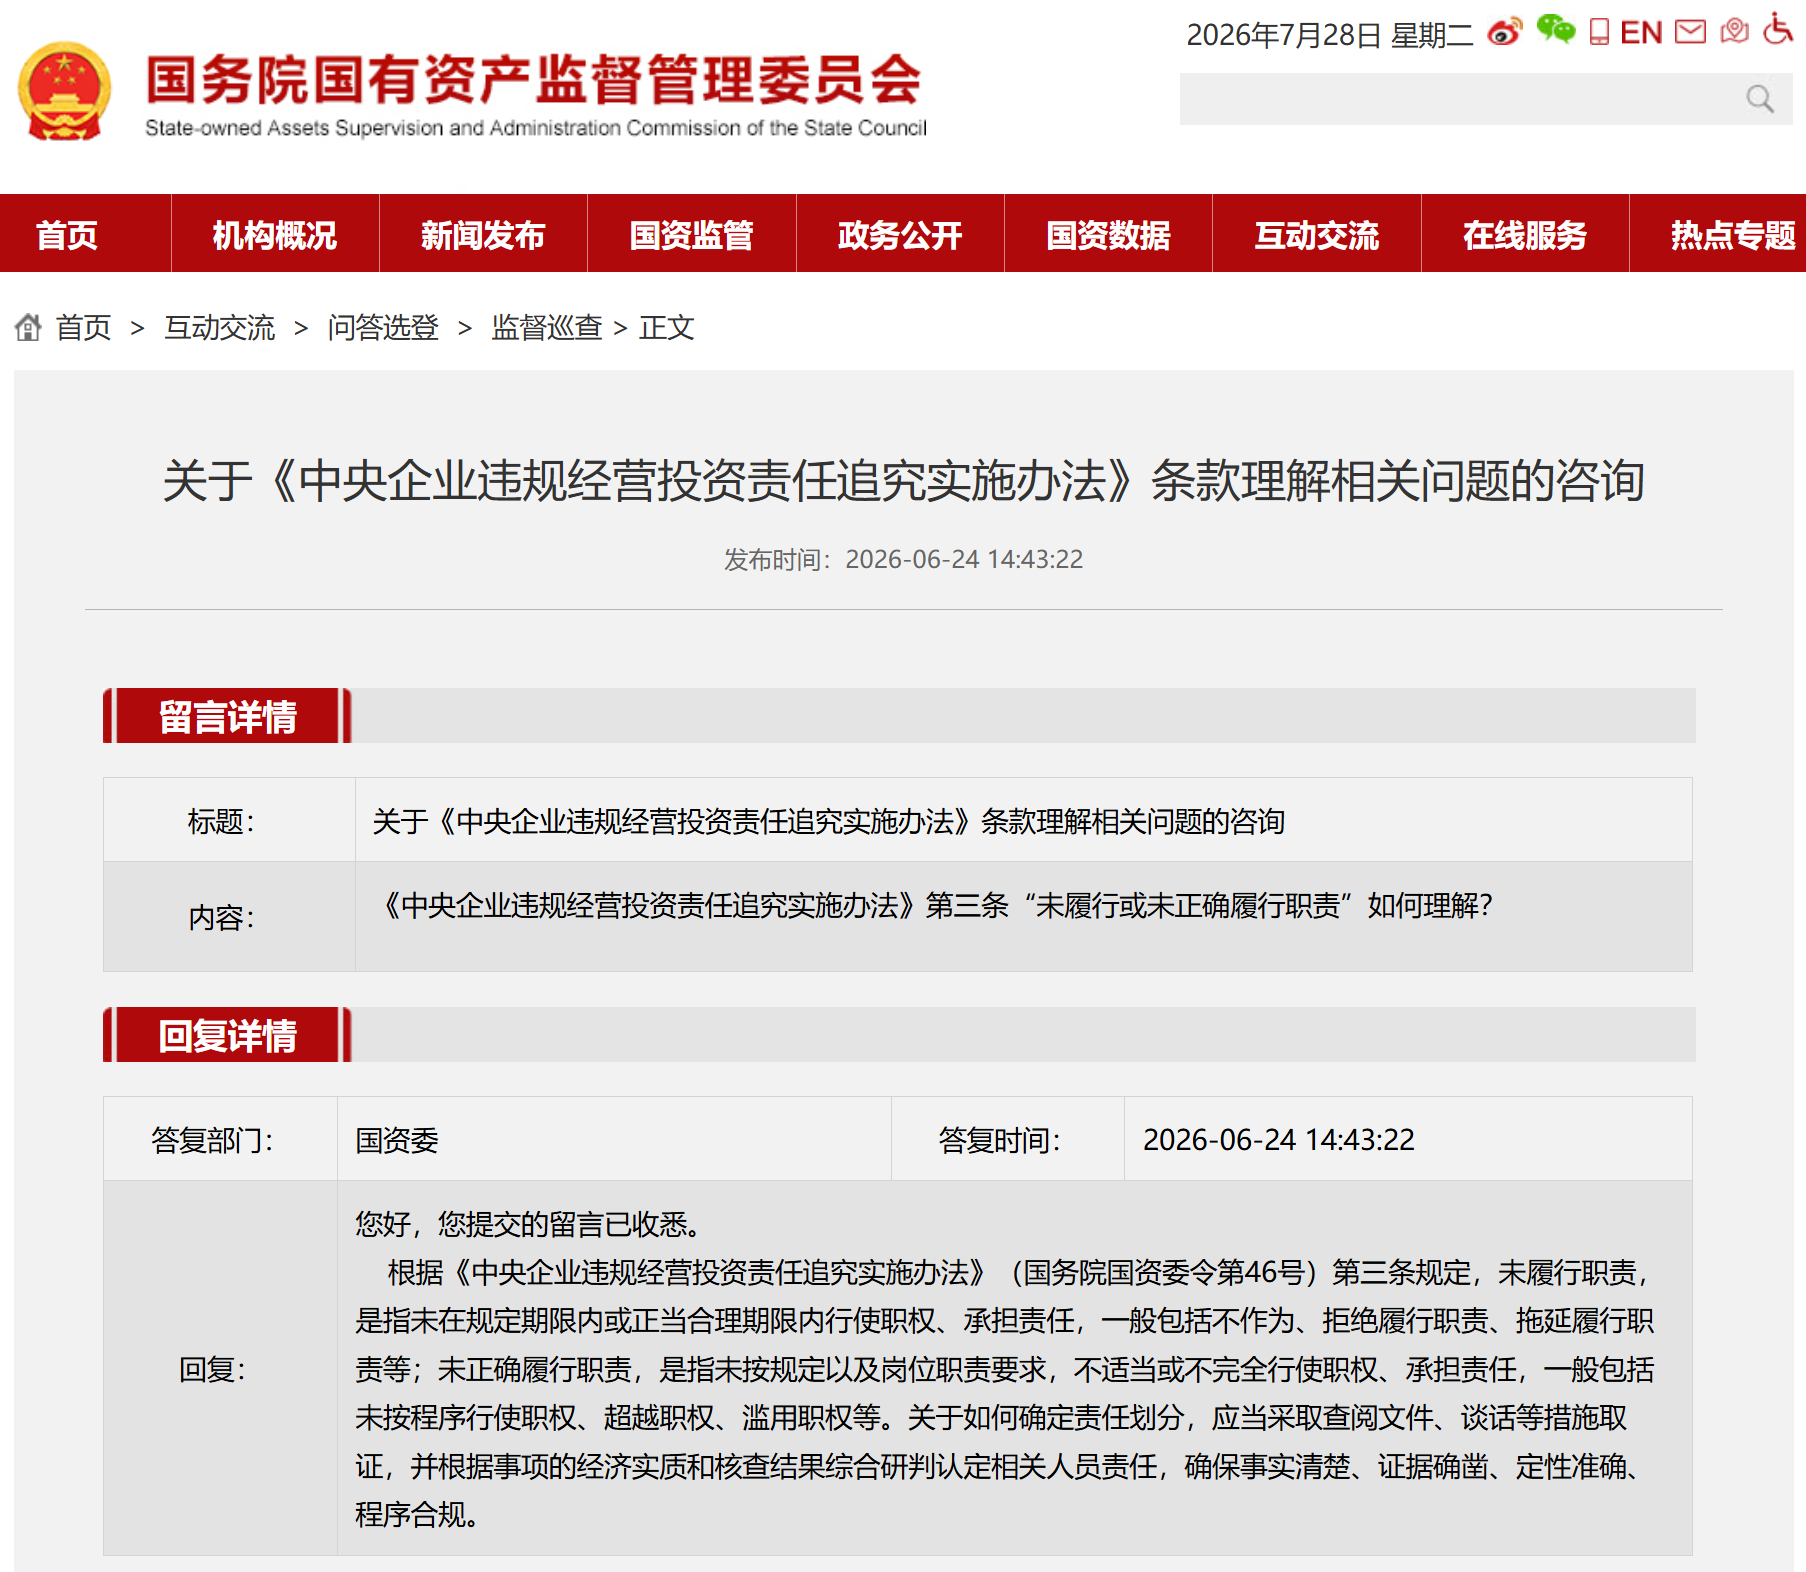Click the 内容 question text about 第三条
Viewport: 1806px width, 1572px height.
click(932, 905)
